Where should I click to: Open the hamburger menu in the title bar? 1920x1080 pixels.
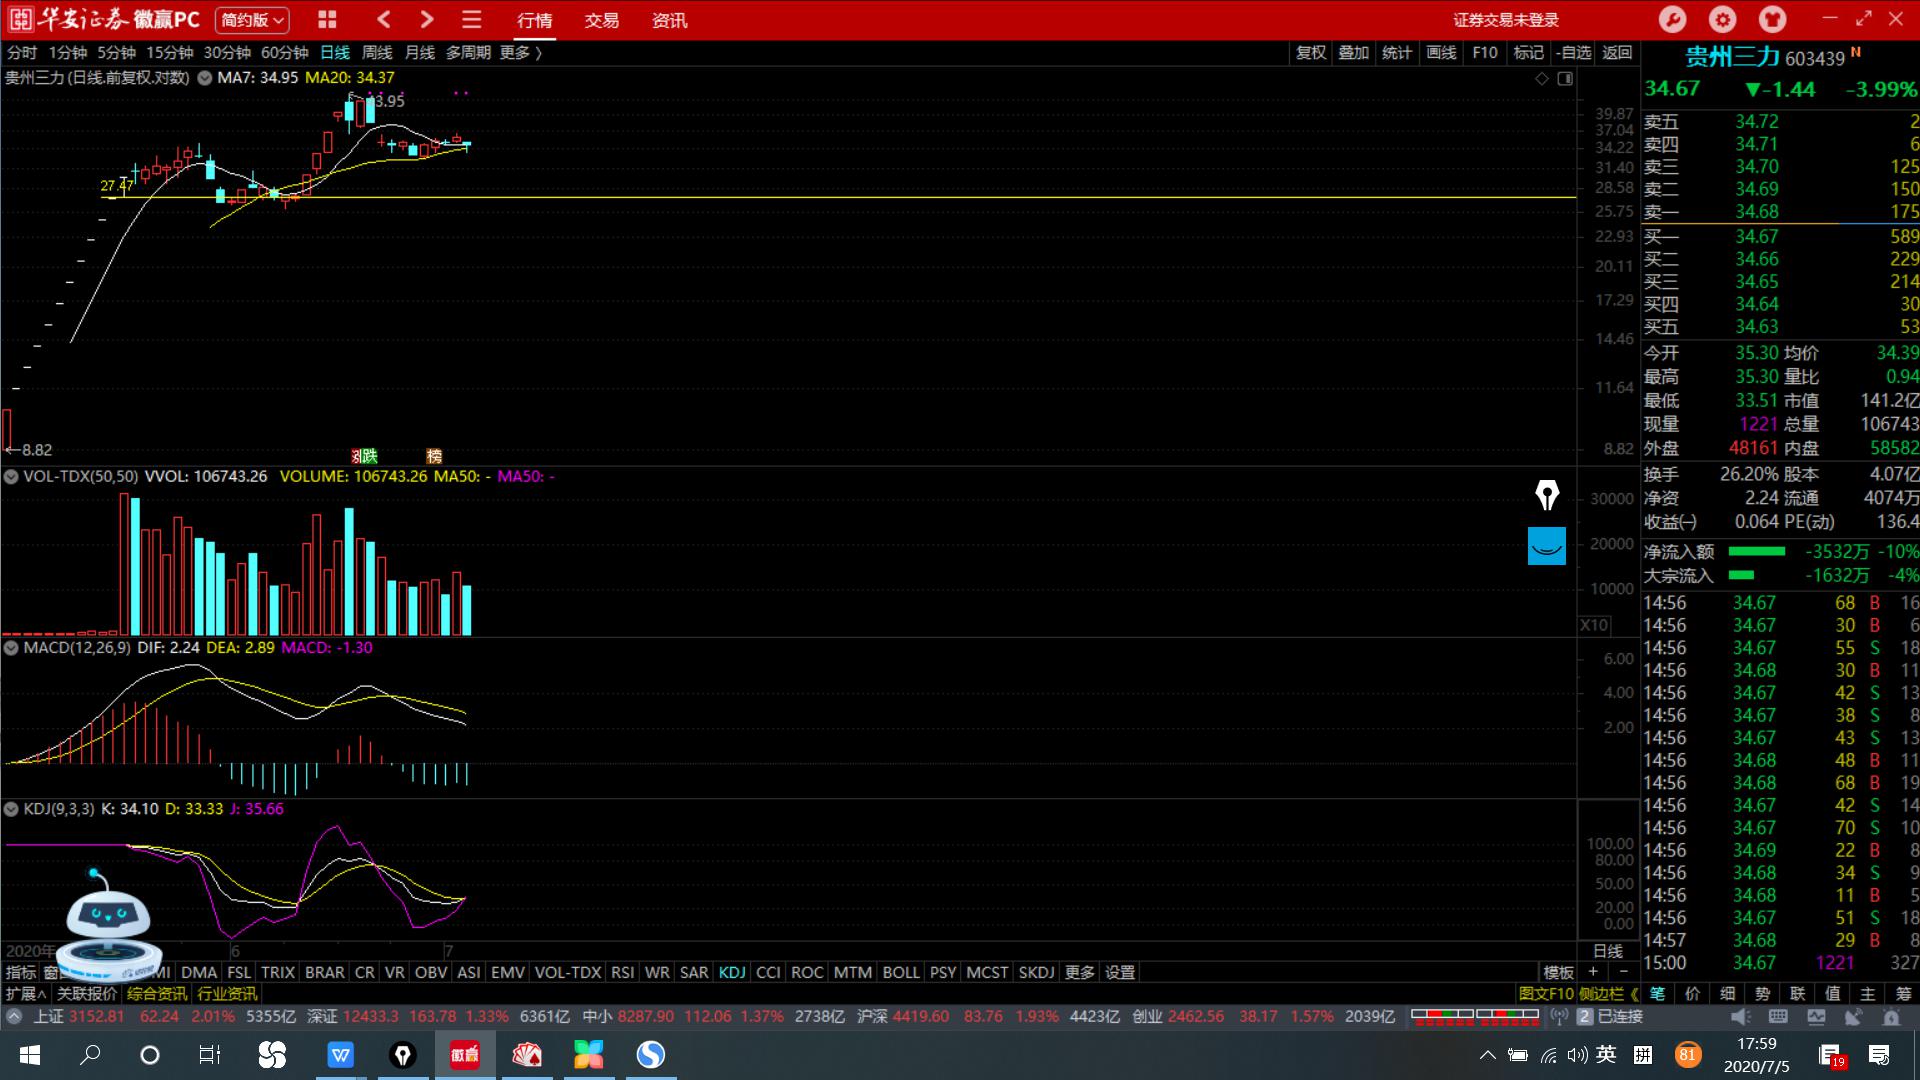(471, 19)
